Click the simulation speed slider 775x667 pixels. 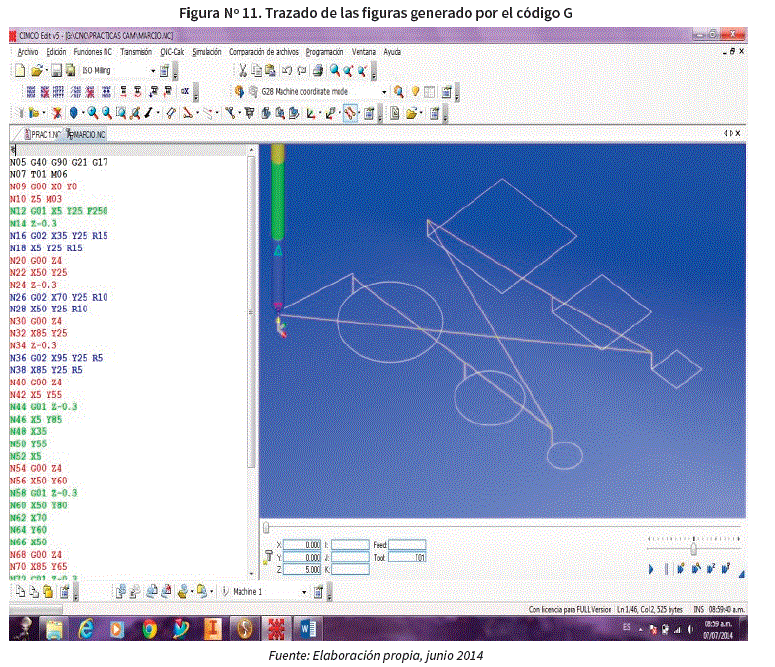[693, 549]
